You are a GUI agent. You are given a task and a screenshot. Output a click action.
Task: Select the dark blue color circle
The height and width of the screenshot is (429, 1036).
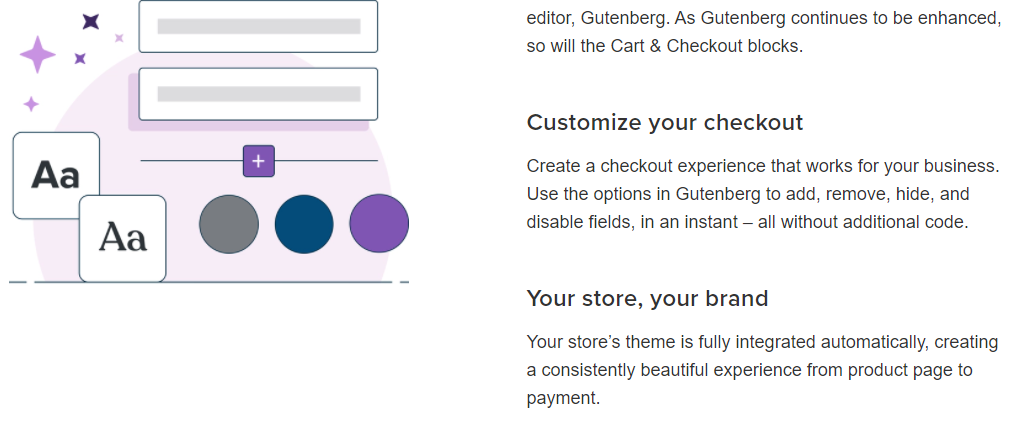304,224
